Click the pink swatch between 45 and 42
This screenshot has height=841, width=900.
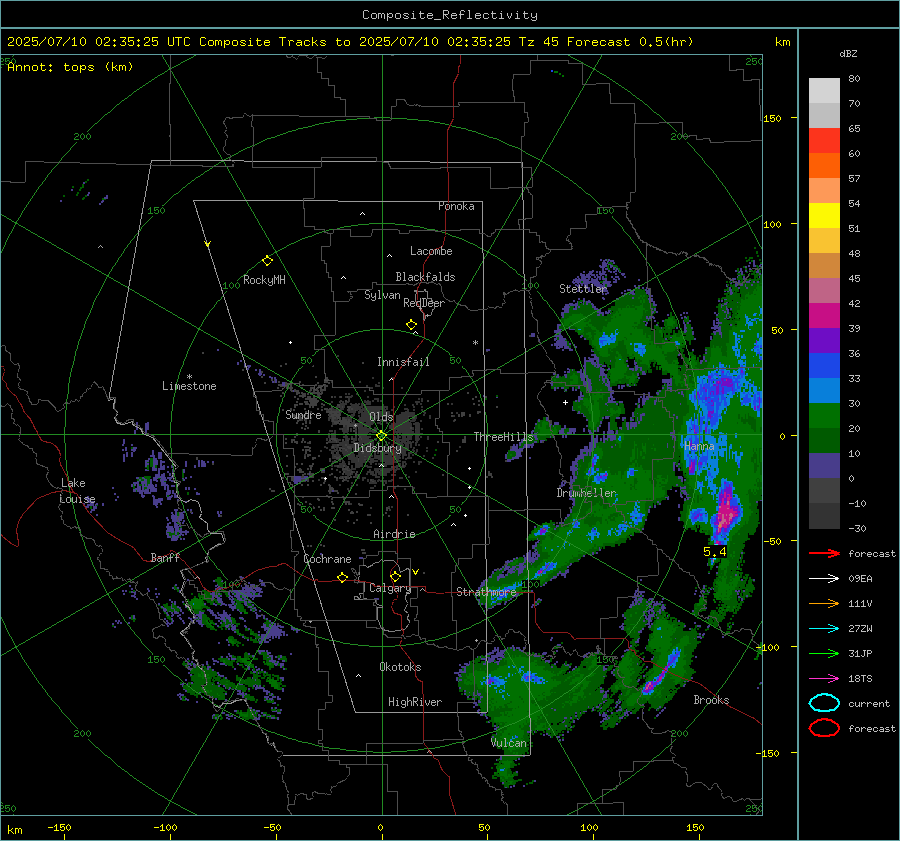coord(824,290)
